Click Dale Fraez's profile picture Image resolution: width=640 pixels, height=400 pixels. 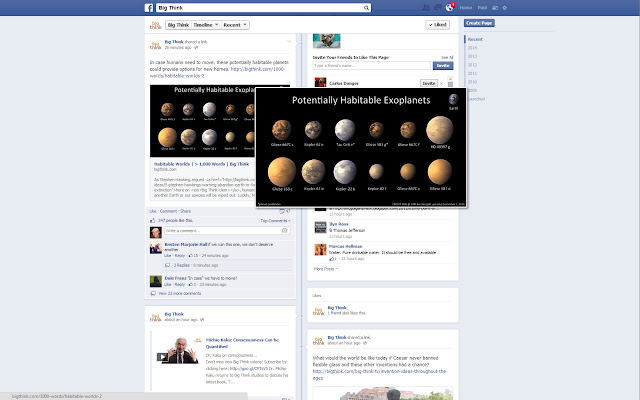tap(156, 281)
